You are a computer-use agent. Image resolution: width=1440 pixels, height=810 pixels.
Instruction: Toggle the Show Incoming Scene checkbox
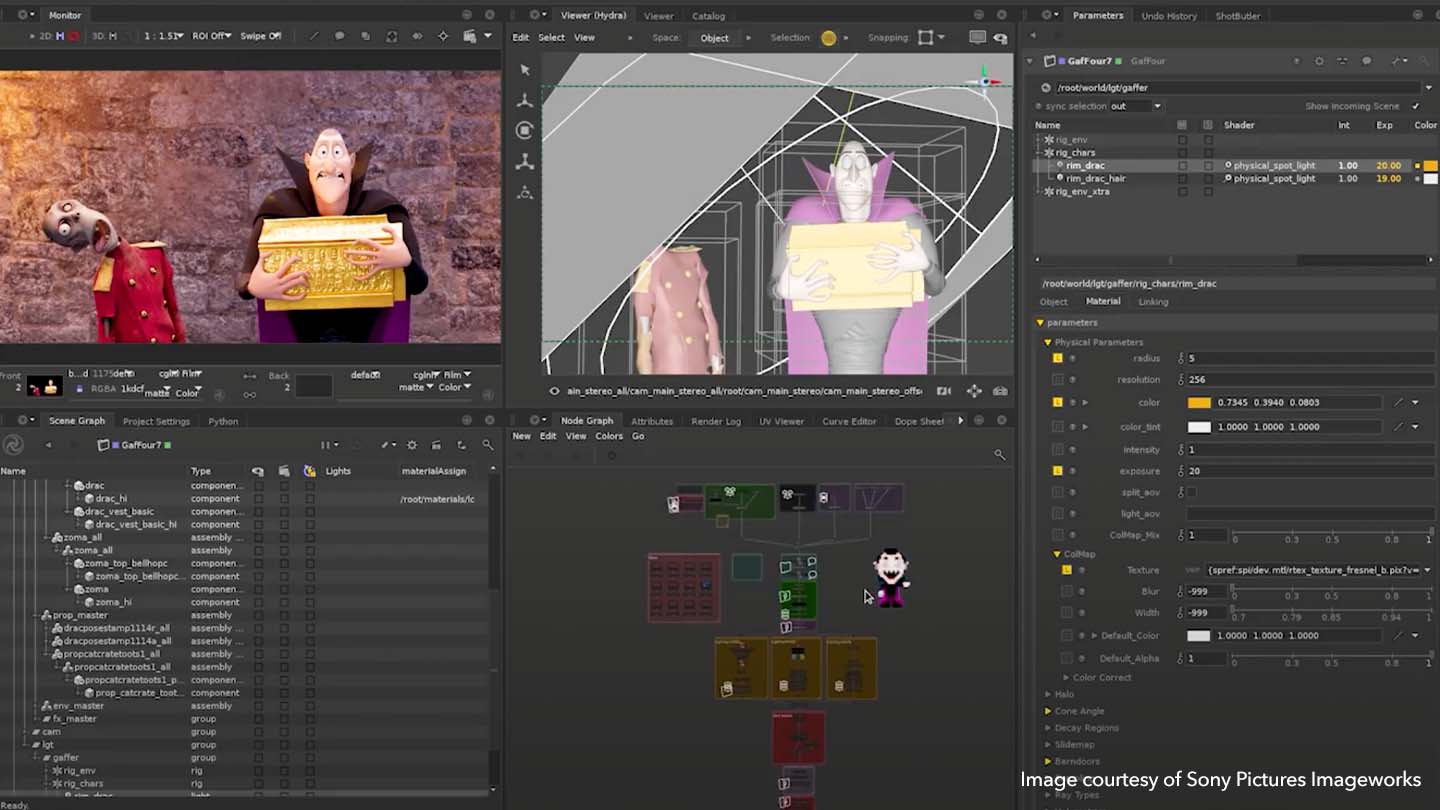(x=1415, y=106)
